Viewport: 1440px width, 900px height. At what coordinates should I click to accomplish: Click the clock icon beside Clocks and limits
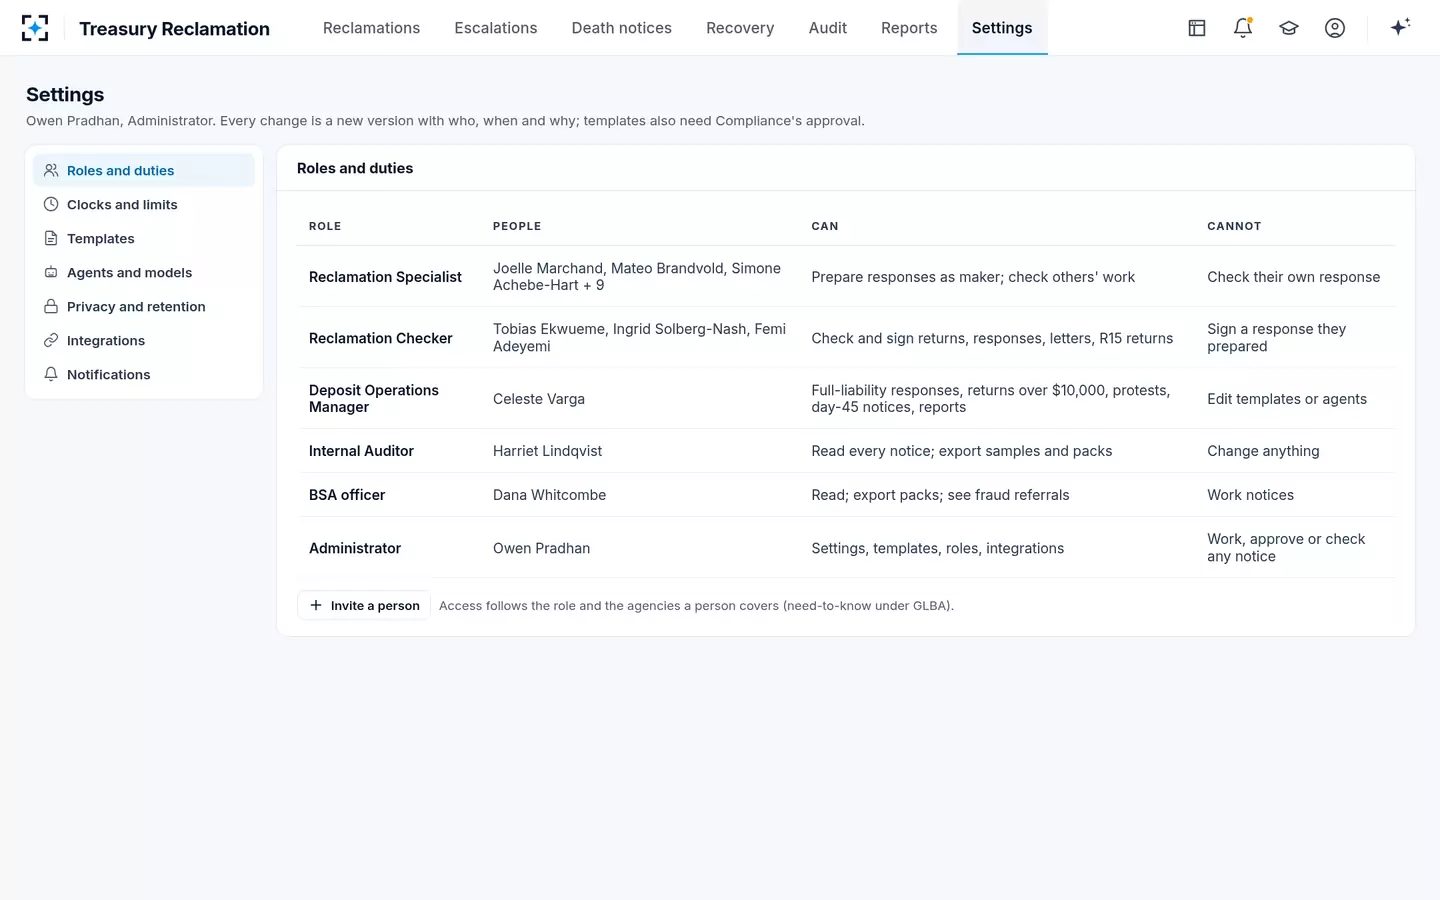tap(51, 204)
